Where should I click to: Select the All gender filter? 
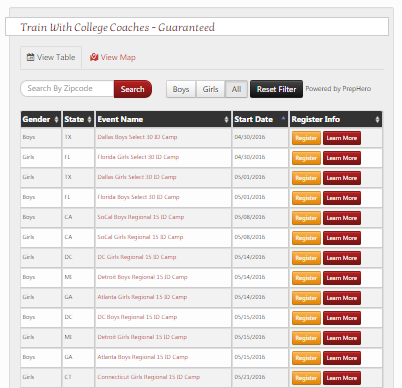coord(236,89)
